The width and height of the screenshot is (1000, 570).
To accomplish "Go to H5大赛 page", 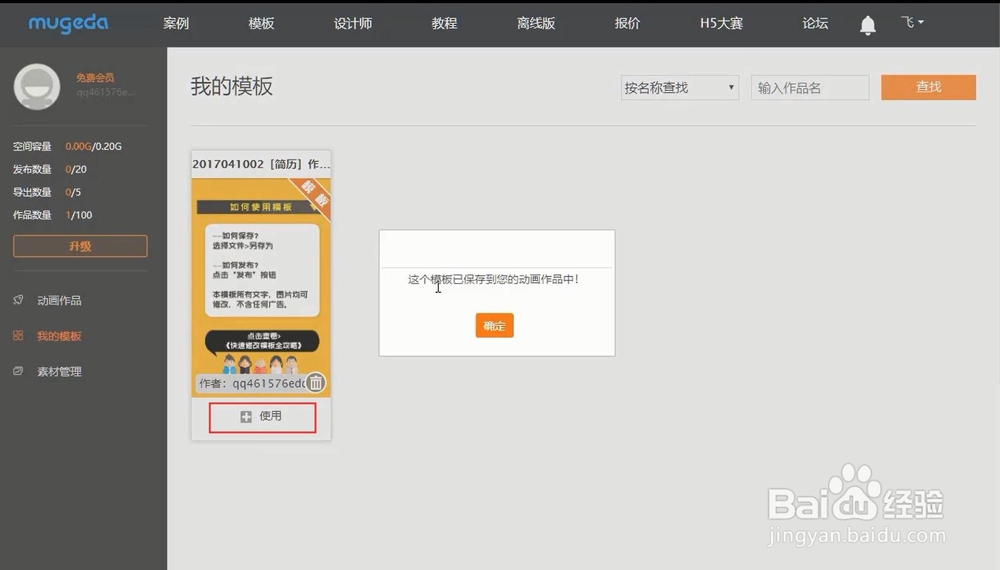I will pyautogui.click(x=721, y=24).
